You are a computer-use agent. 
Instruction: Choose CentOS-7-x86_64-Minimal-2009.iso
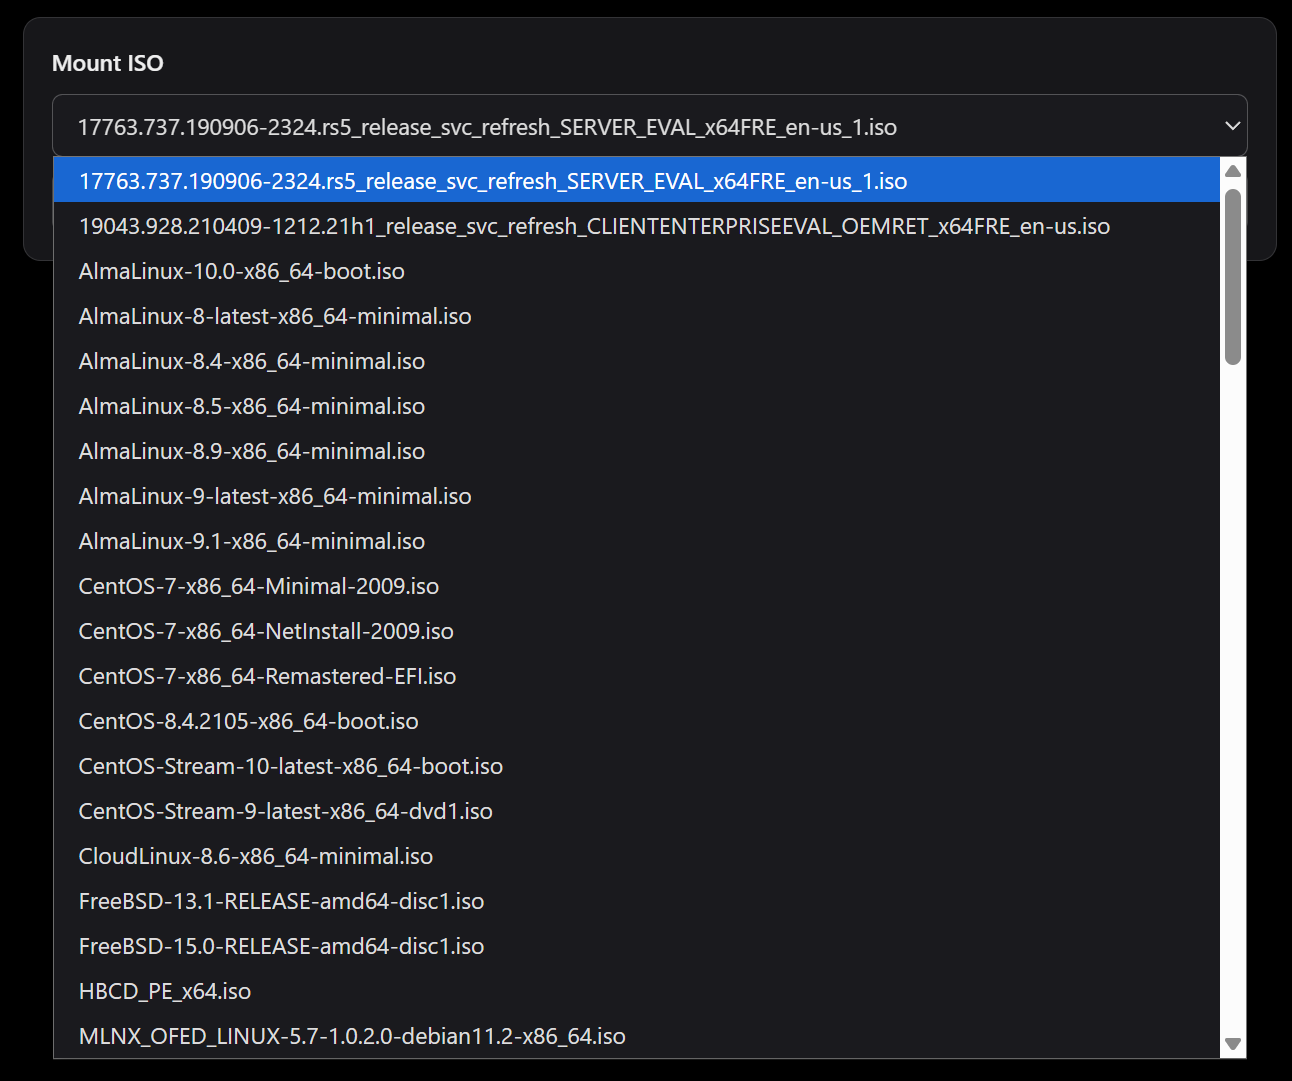click(637, 586)
